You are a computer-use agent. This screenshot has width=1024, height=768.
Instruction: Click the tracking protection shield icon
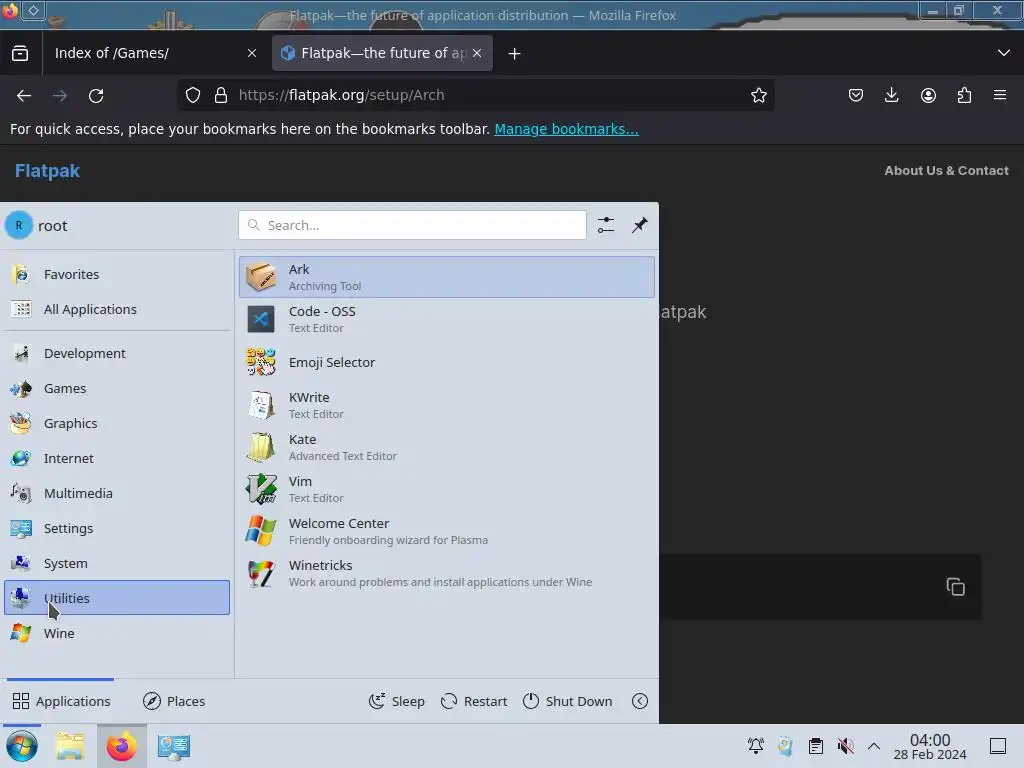click(x=193, y=95)
